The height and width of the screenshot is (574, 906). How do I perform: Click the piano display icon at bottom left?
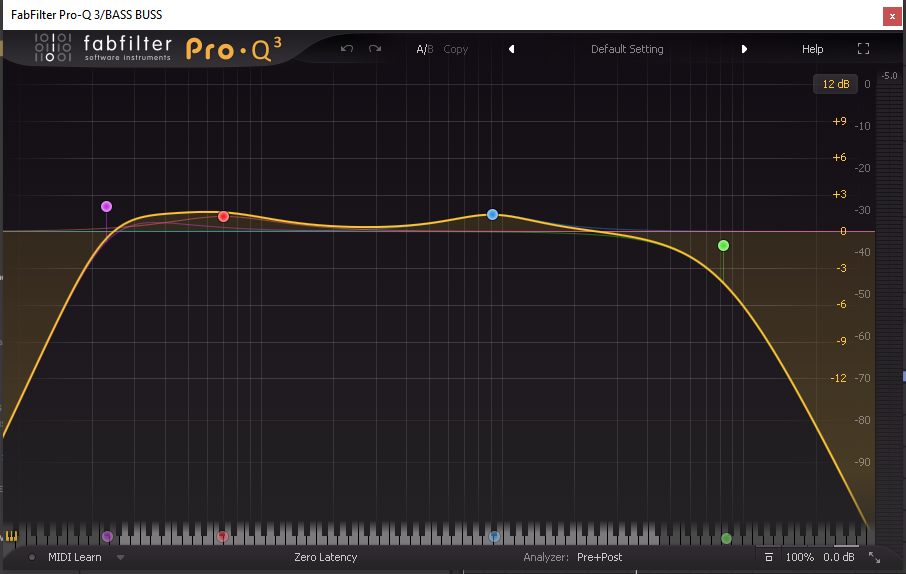click(12, 537)
